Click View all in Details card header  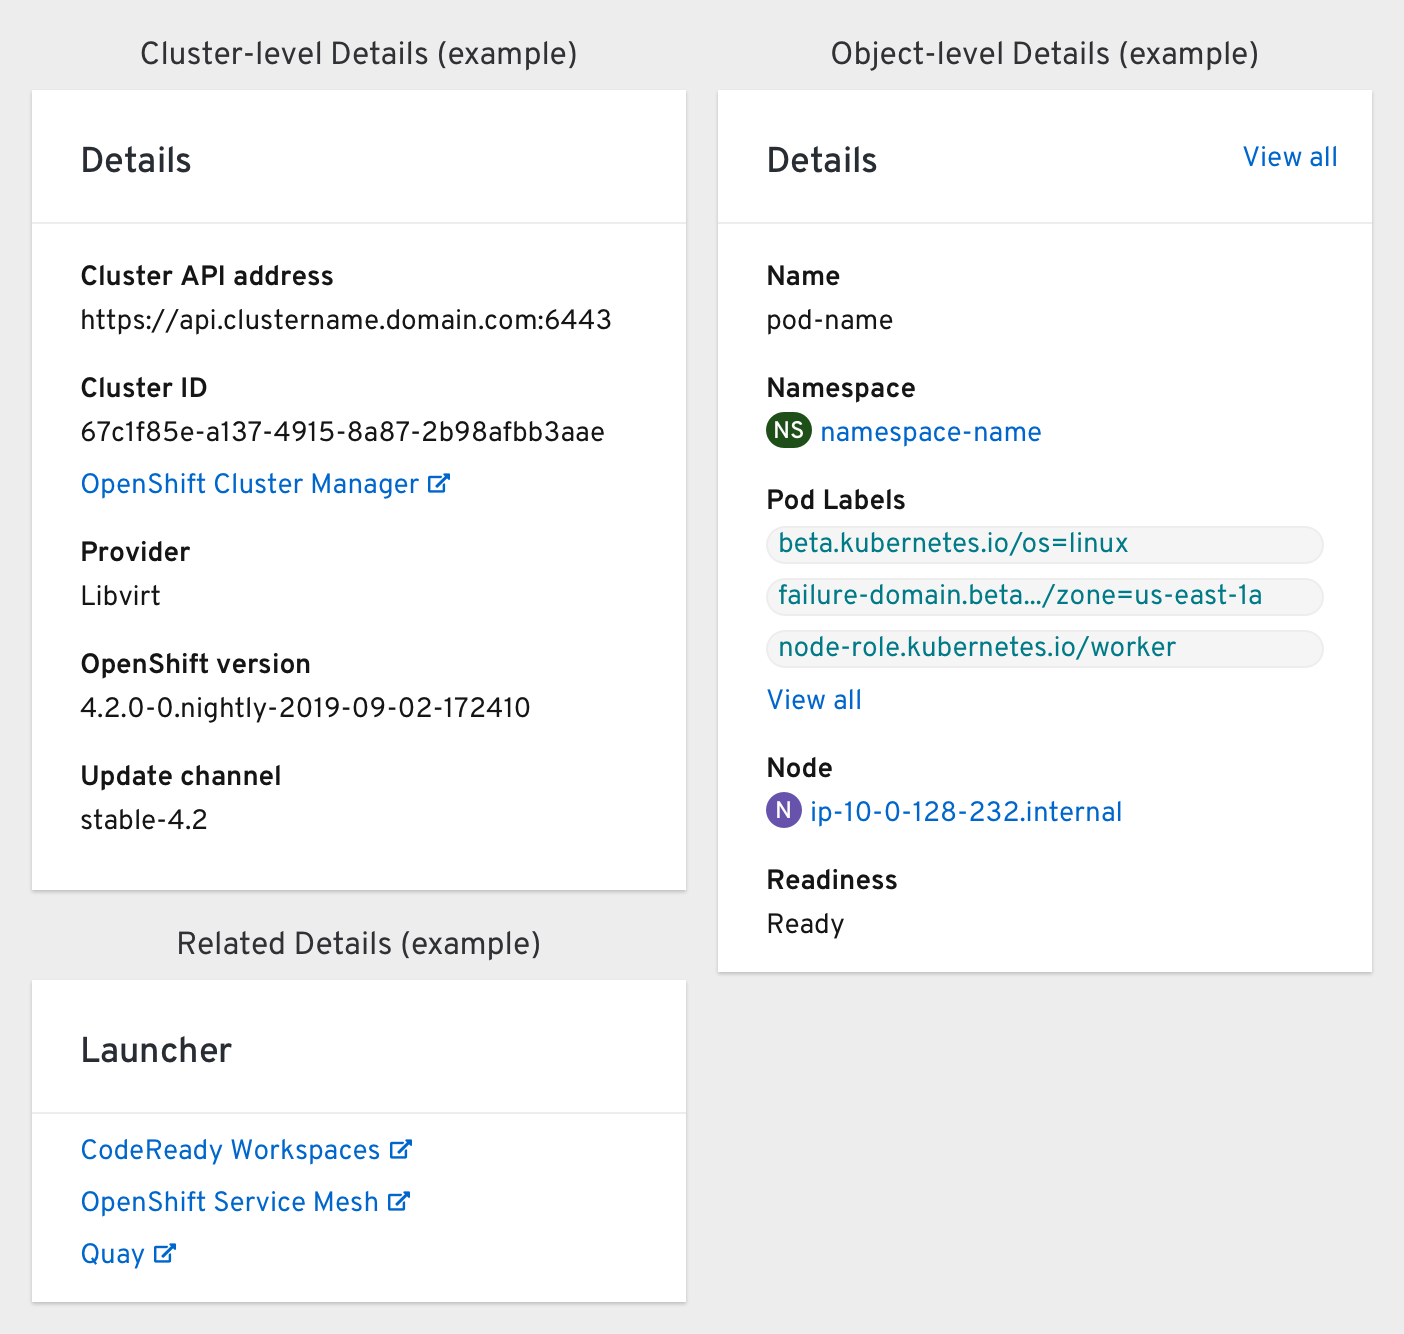tap(1290, 157)
